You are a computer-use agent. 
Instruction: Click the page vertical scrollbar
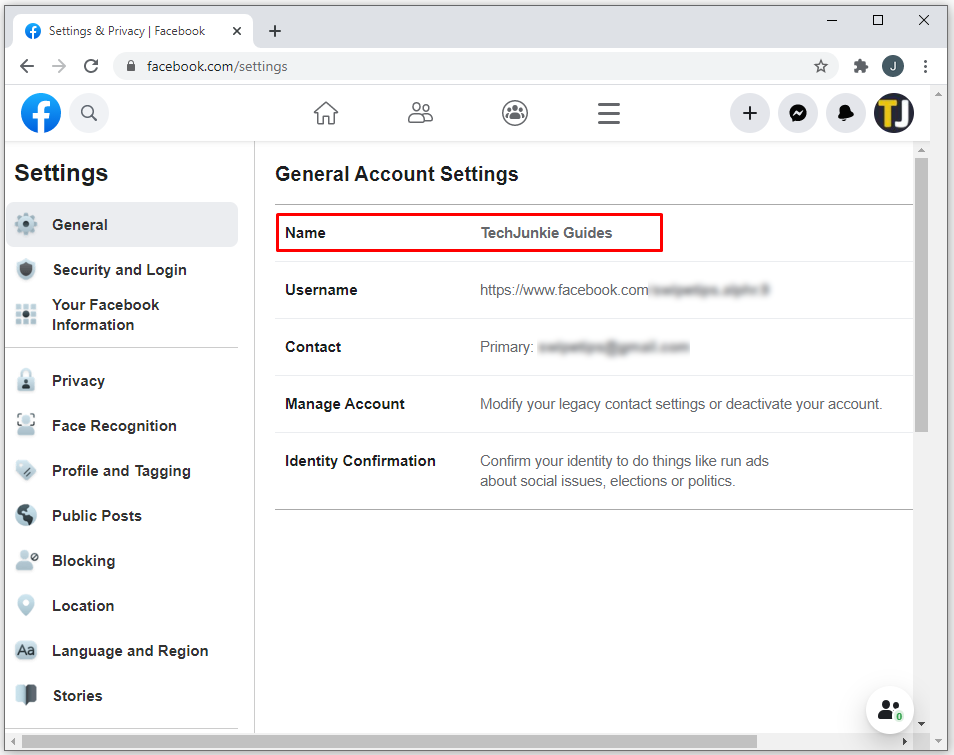[x=921, y=300]
